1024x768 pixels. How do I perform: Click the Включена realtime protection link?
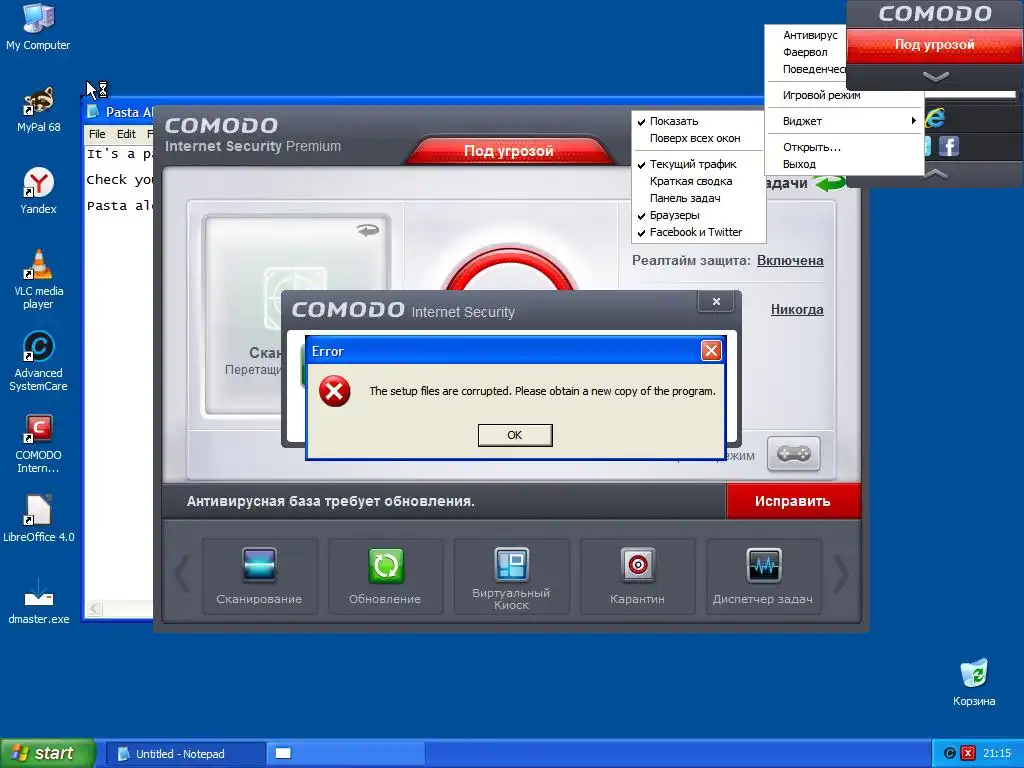pos(790,261)
